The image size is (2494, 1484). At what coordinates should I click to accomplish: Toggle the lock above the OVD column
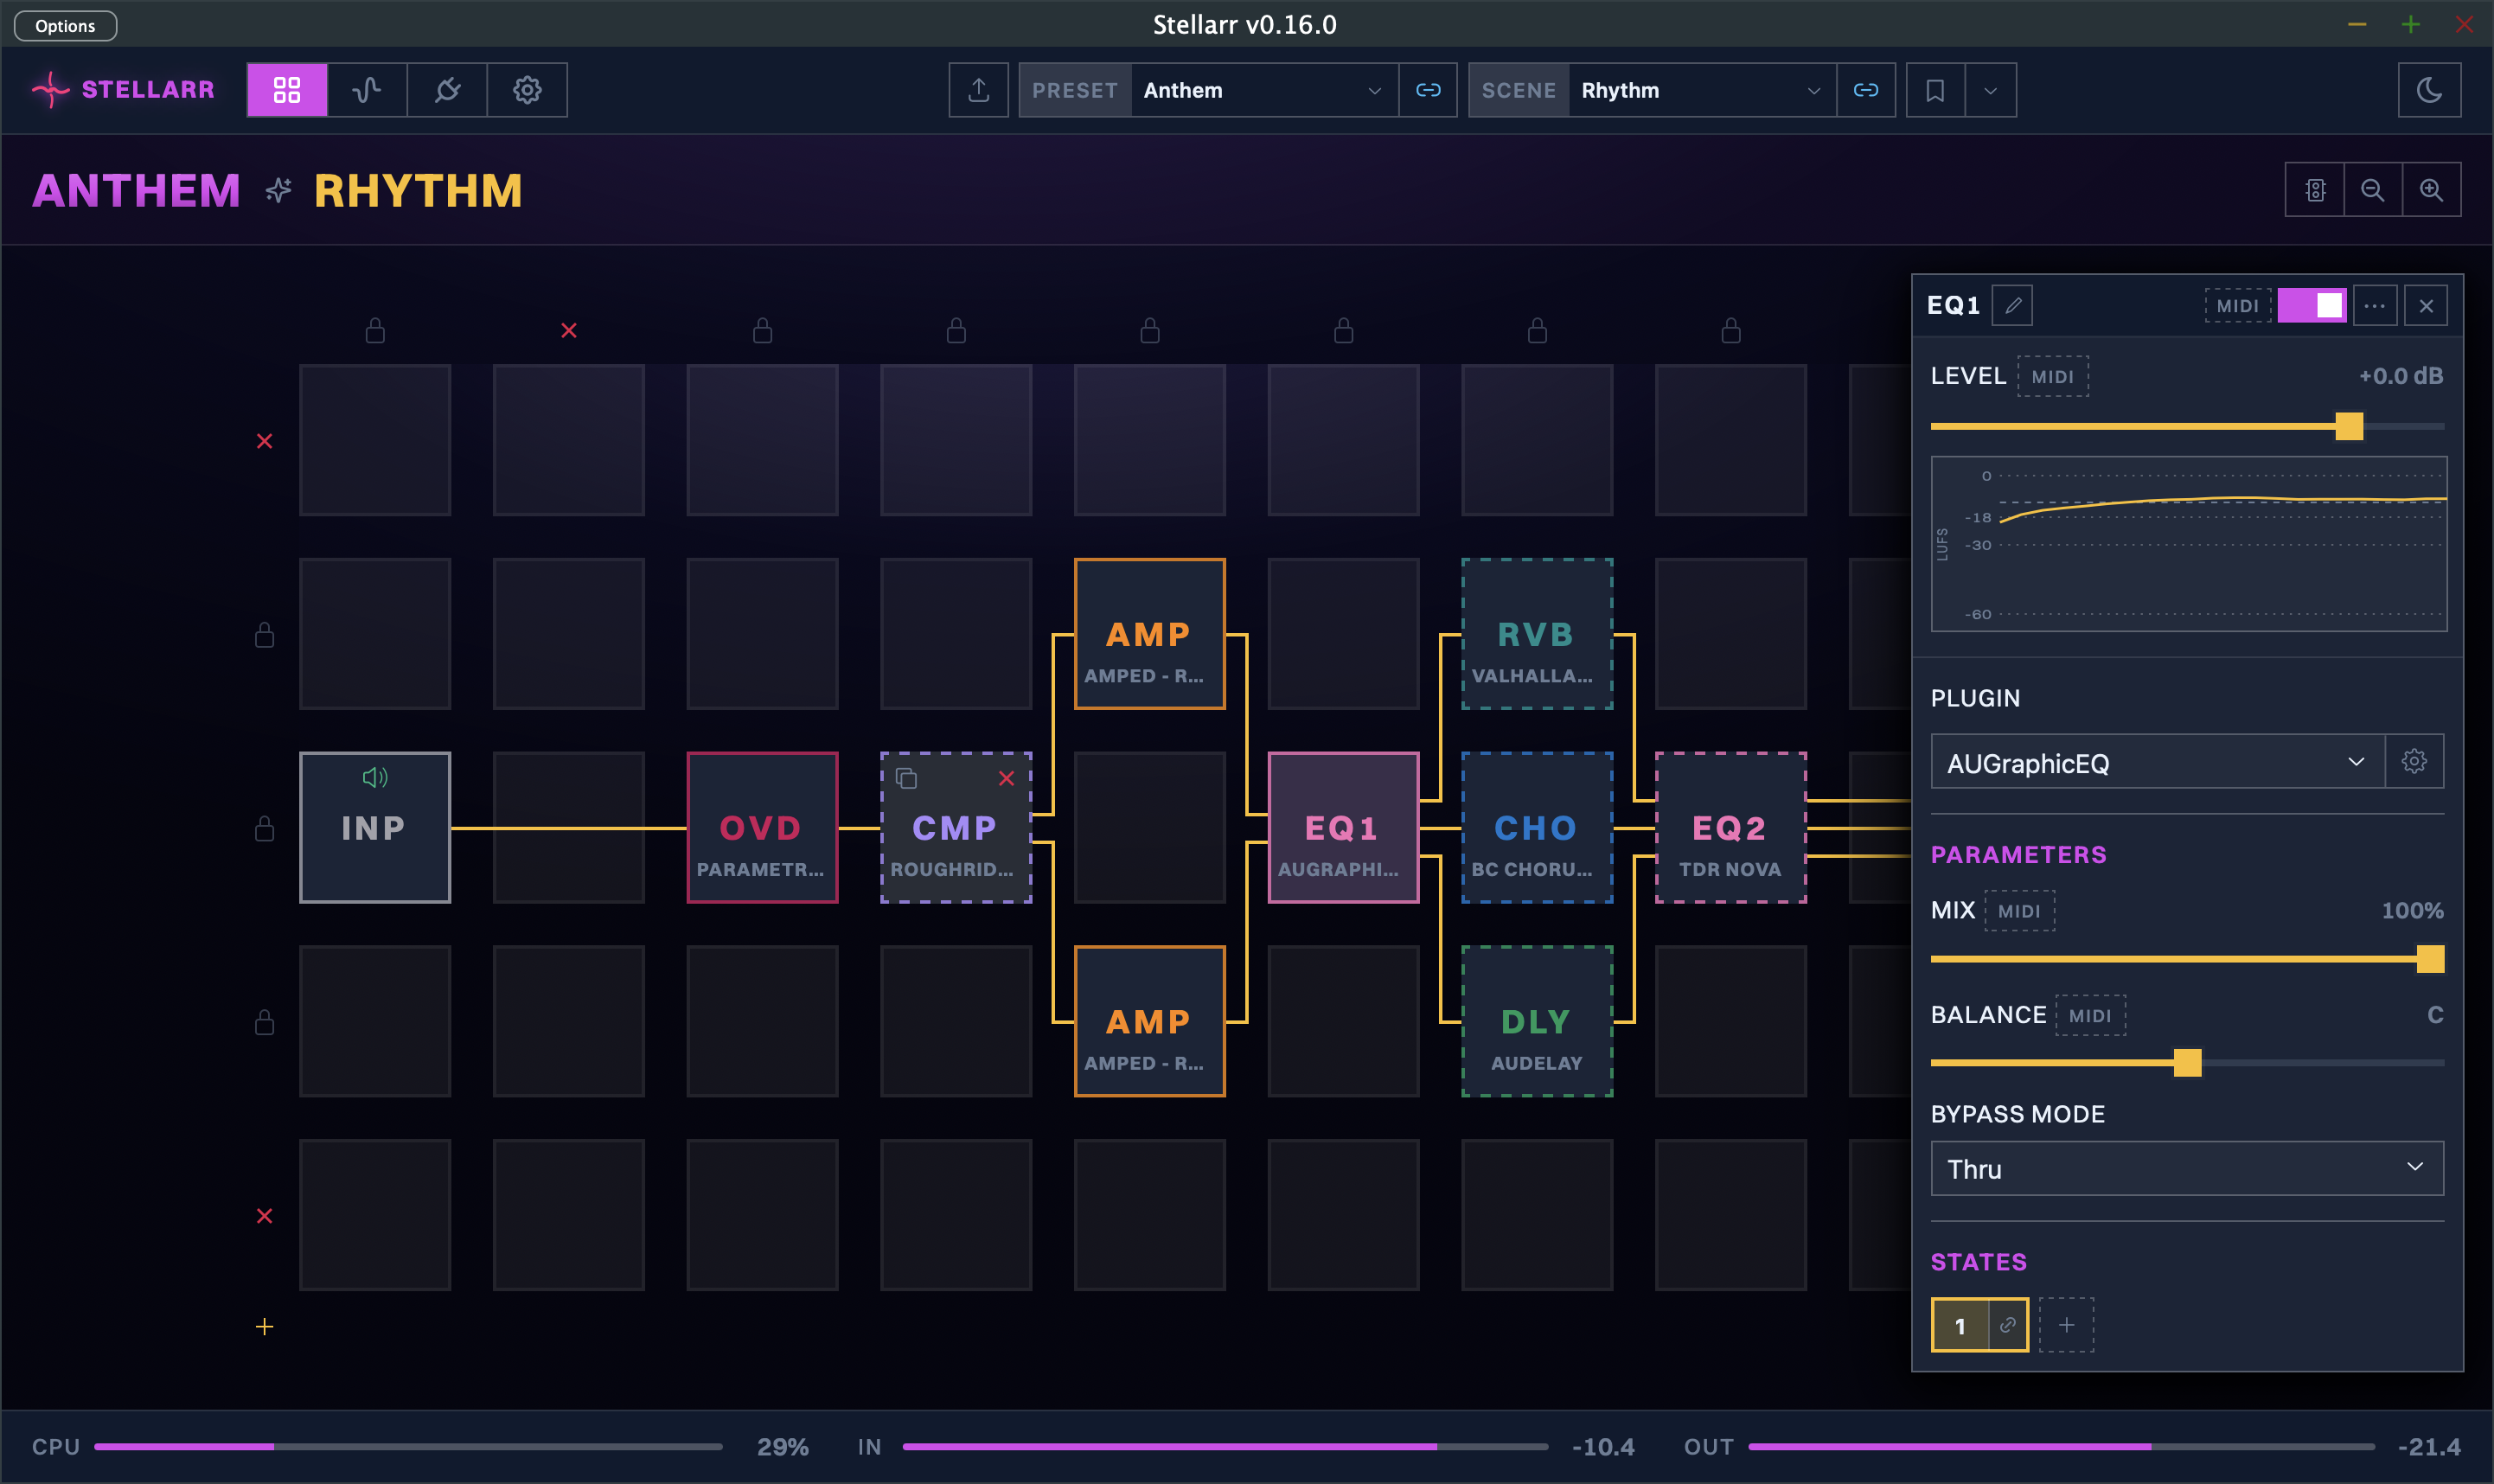tap(762, 330)
